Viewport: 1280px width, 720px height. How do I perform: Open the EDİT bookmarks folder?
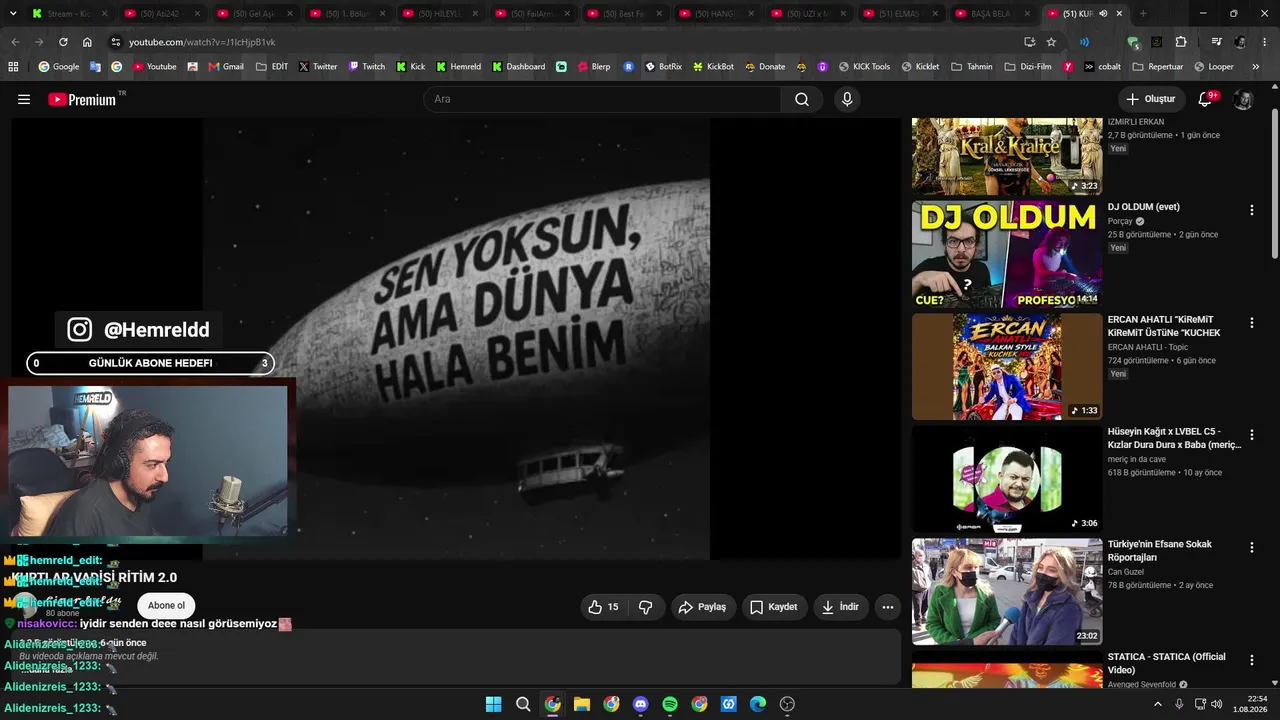pos(272,67)
